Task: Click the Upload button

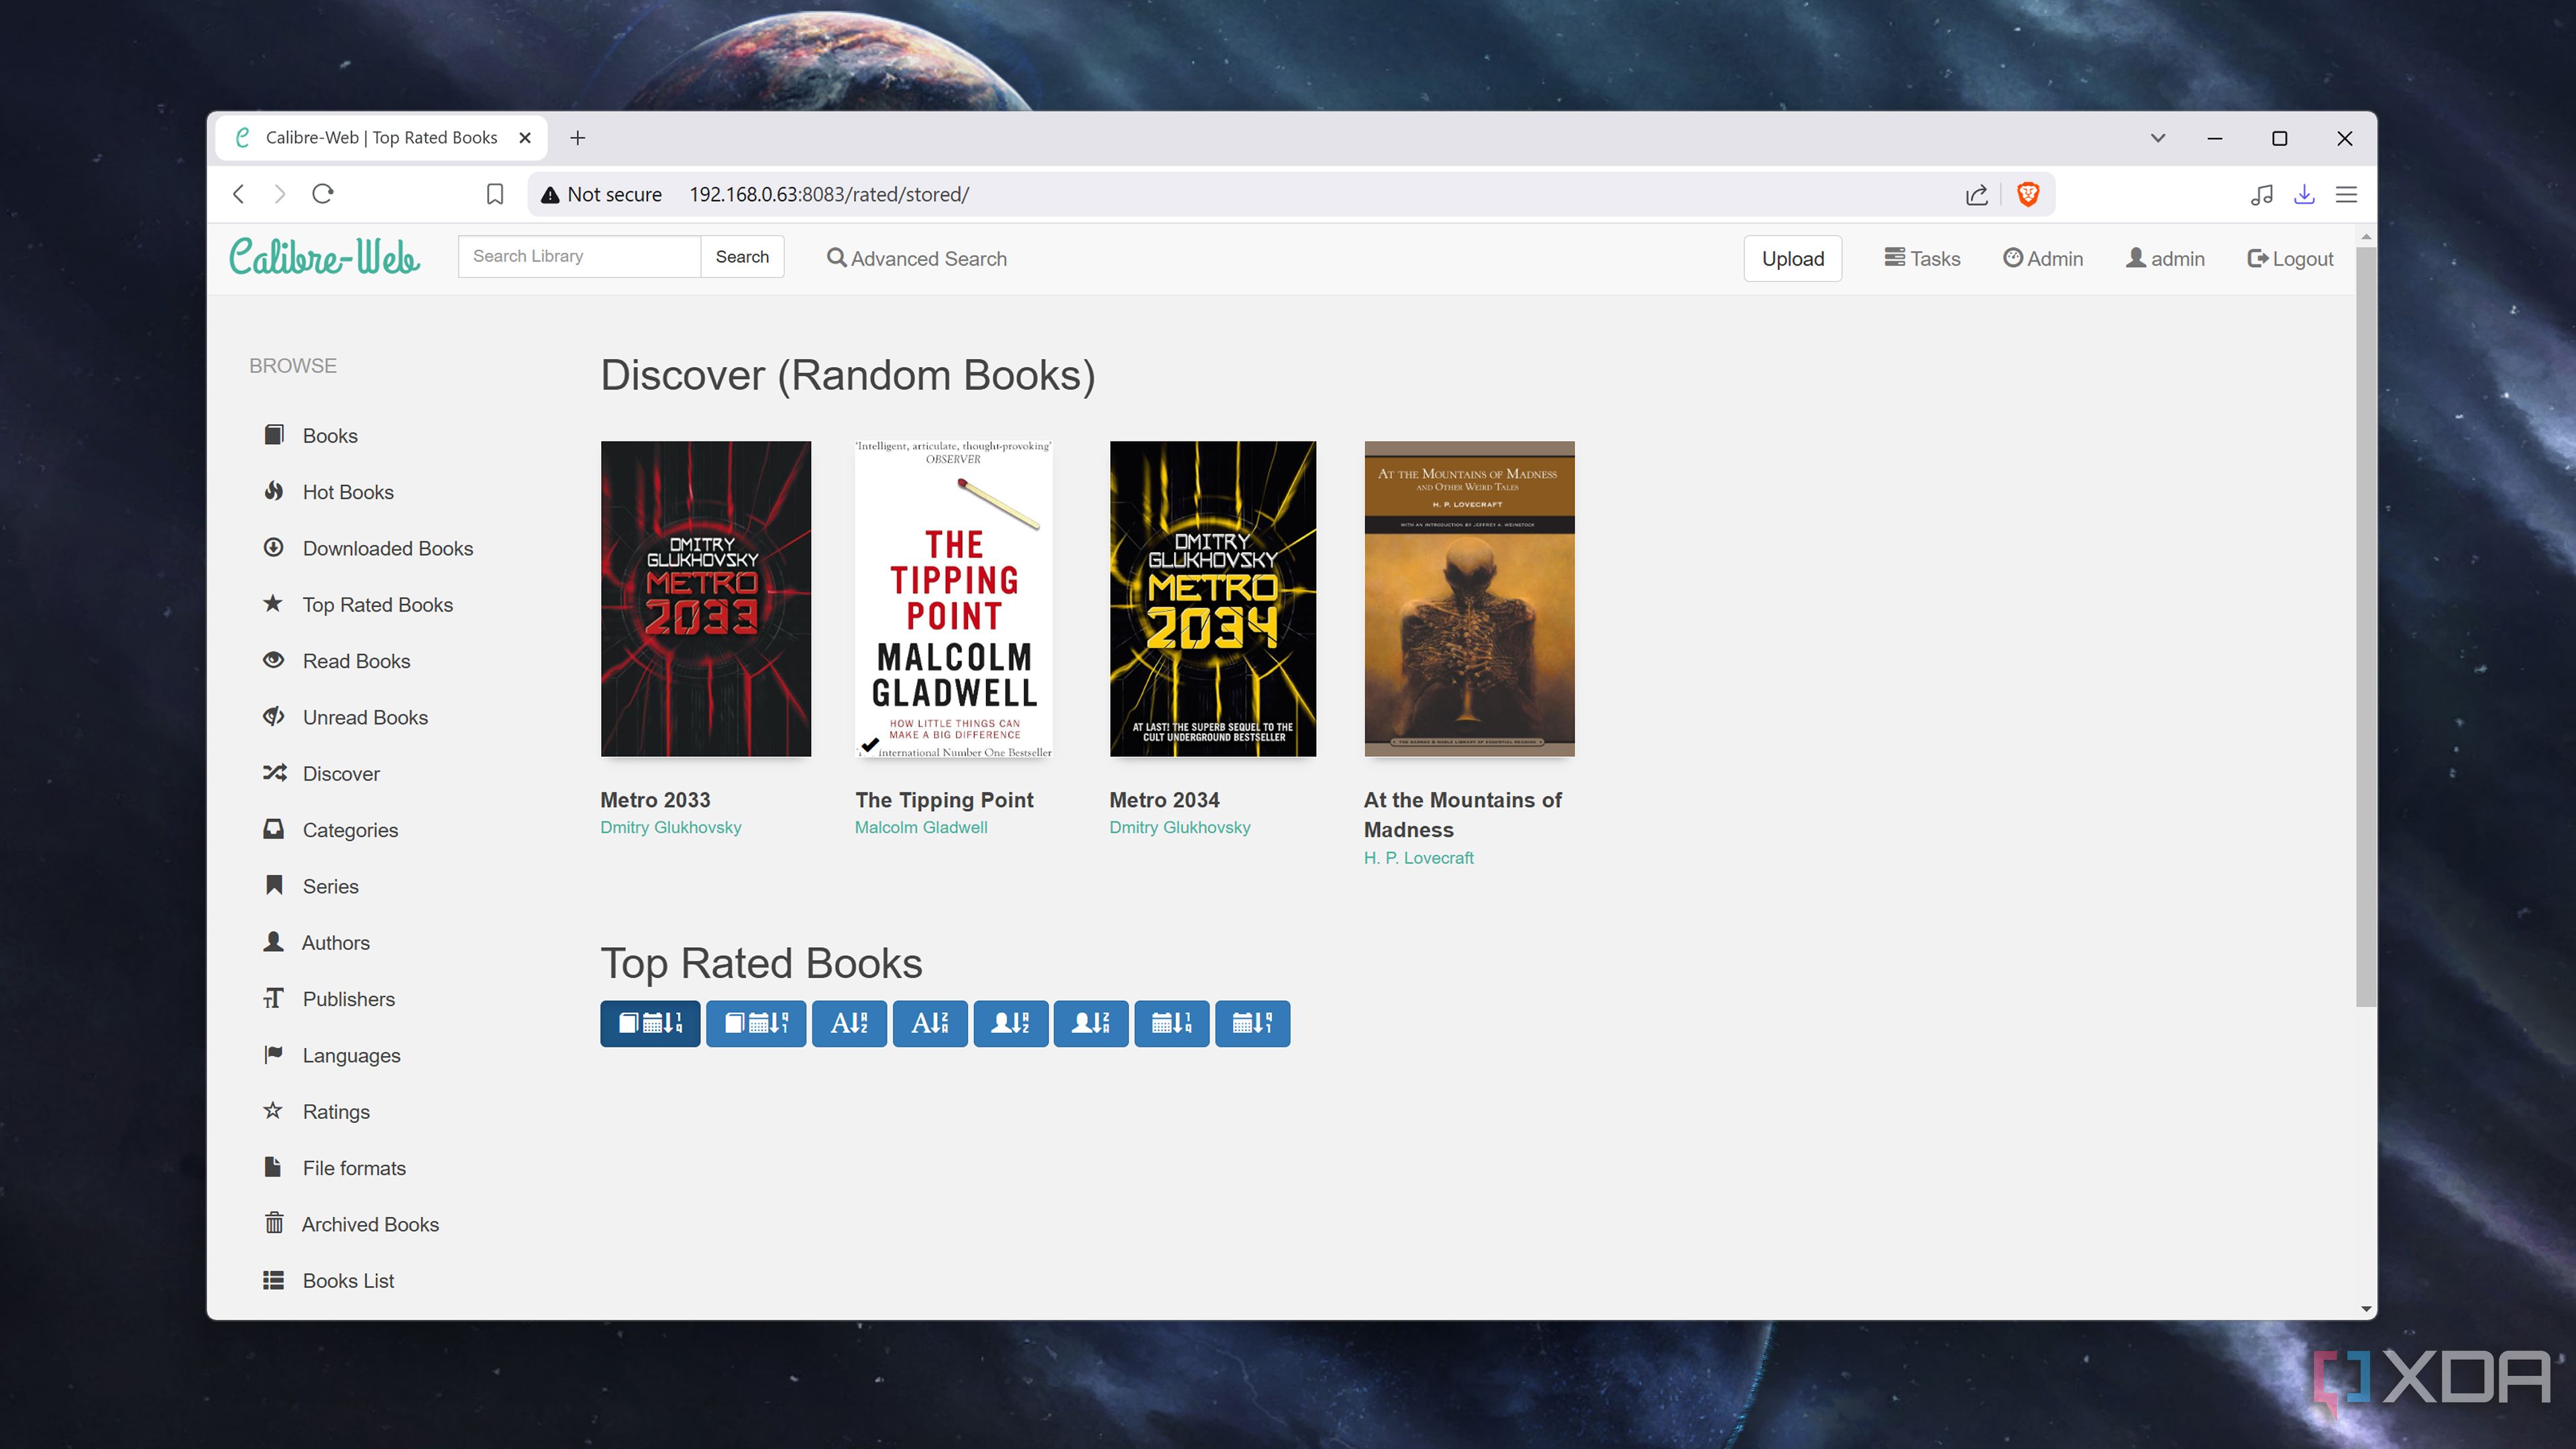Action: click(x=1793, y=259)
